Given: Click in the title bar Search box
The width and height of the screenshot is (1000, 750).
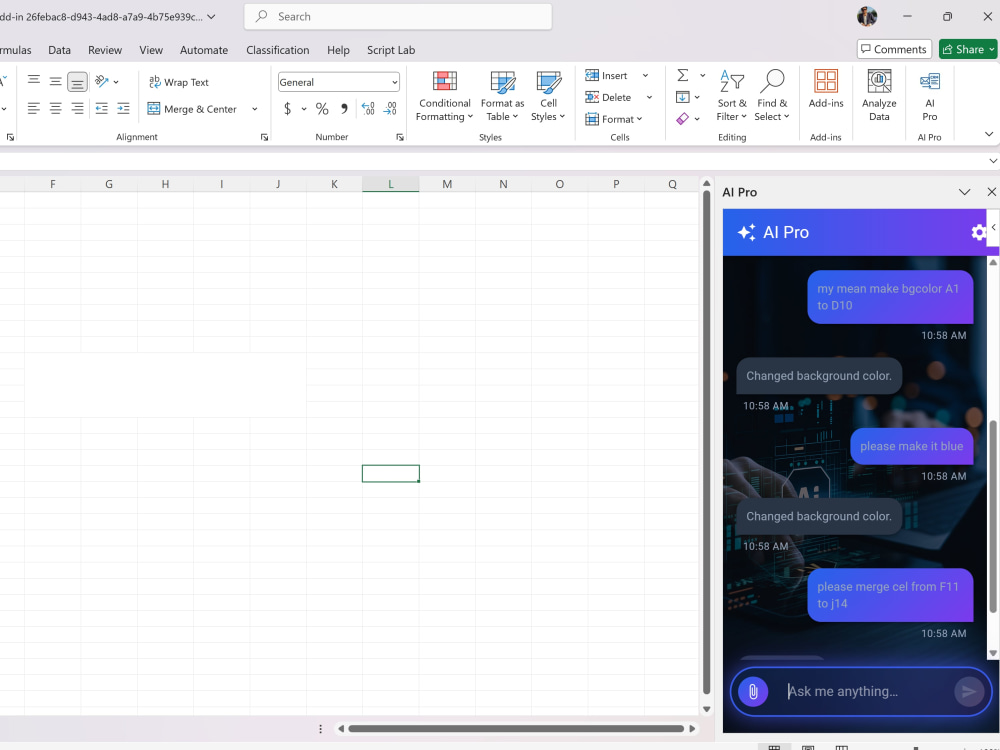Looking at the screenshot, I should tap(398, 17).
